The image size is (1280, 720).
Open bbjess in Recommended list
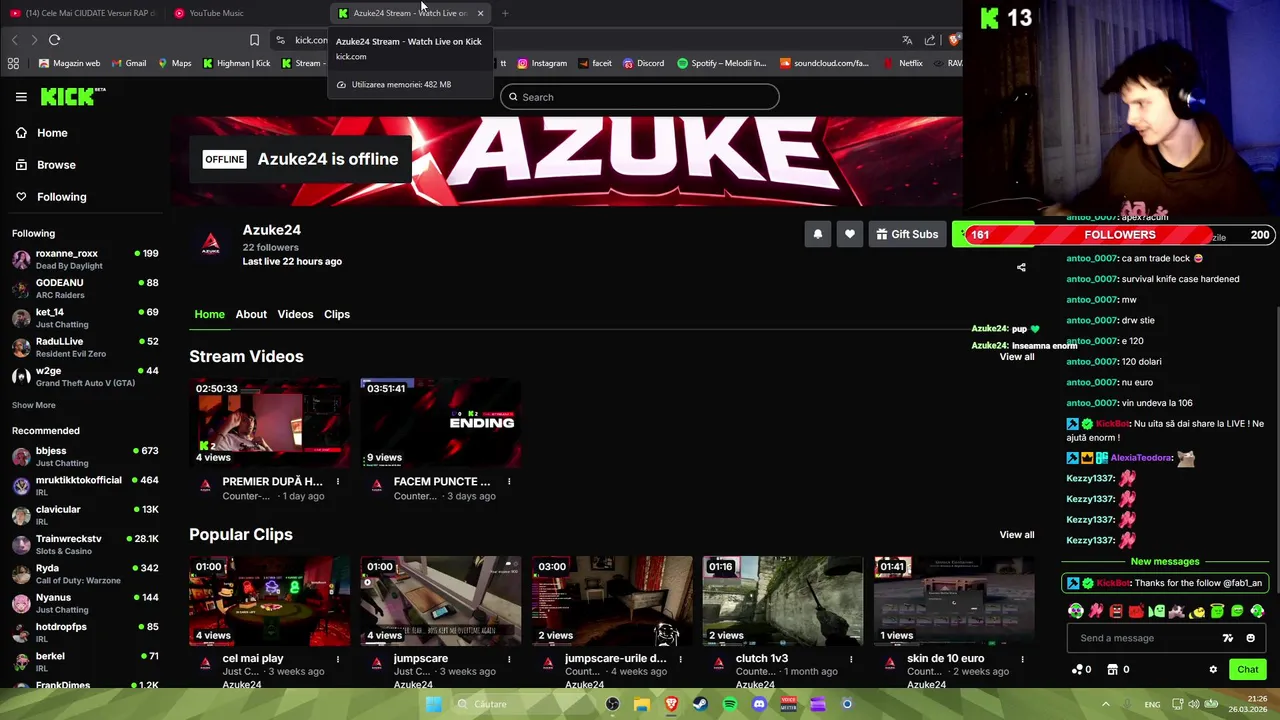coord(85,457)
